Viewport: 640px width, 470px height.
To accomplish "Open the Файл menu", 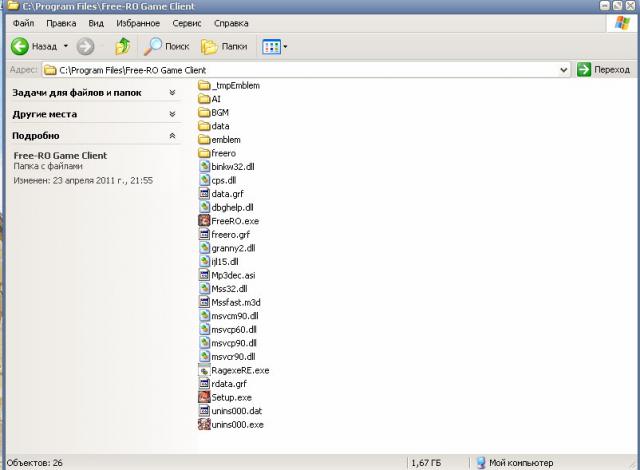I will pos(23,23).
